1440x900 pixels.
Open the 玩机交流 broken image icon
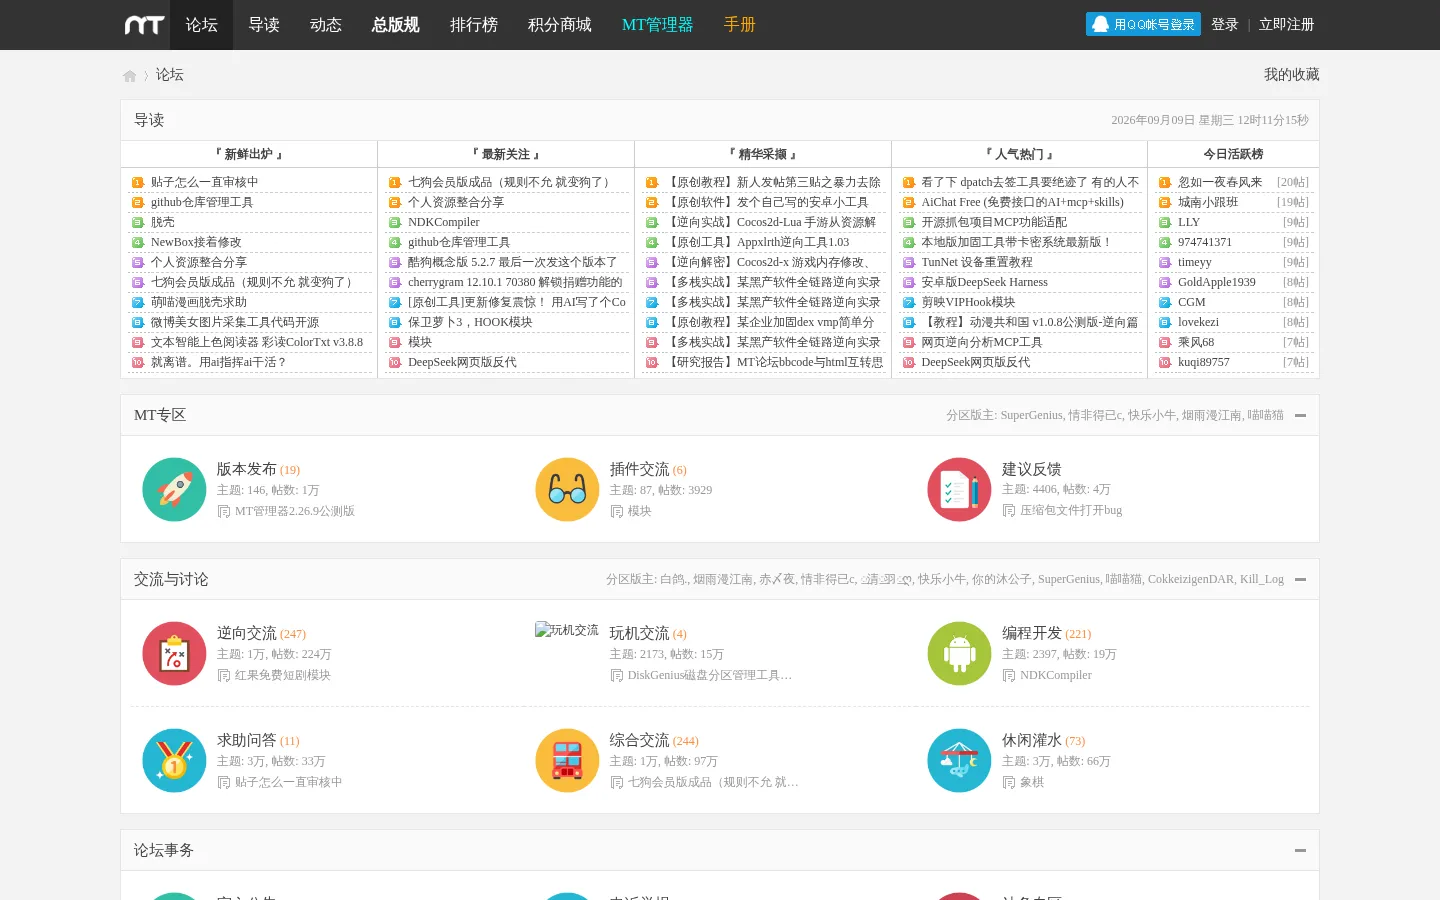click(x=567, y=630)
